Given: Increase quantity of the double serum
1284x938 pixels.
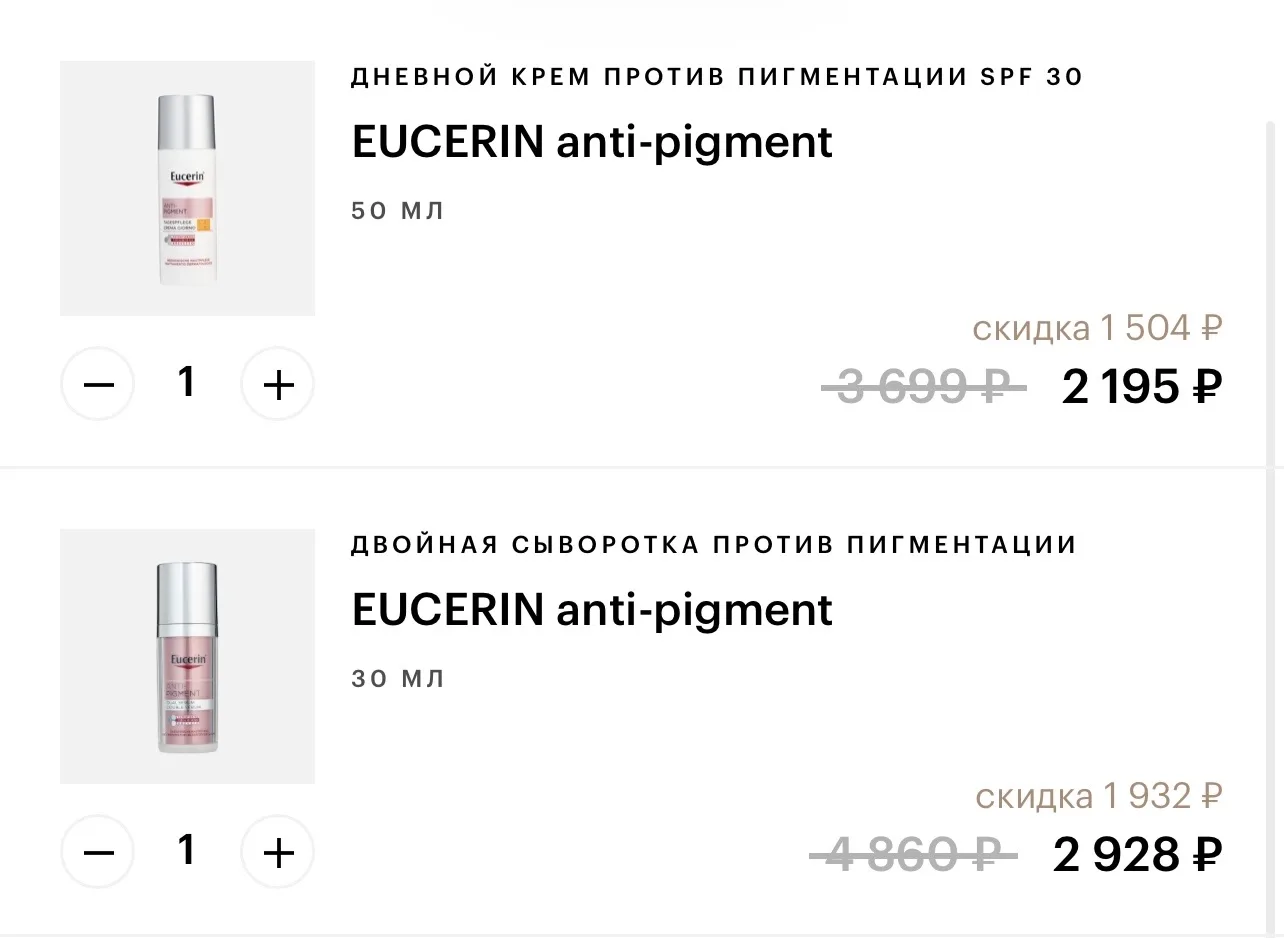Looking at the screenshot, I should pos(278,852).
